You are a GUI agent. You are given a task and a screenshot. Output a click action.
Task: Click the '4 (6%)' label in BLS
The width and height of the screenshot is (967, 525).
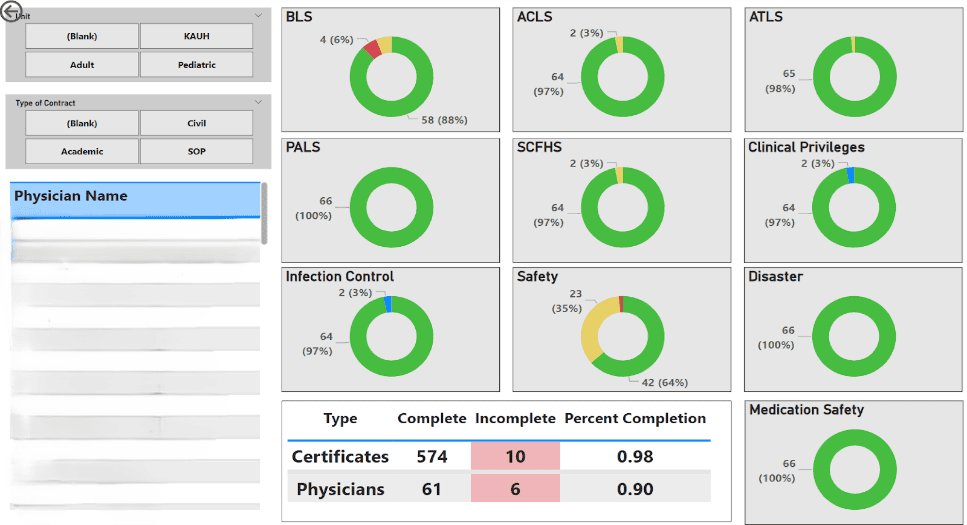[x=336, y=39]
